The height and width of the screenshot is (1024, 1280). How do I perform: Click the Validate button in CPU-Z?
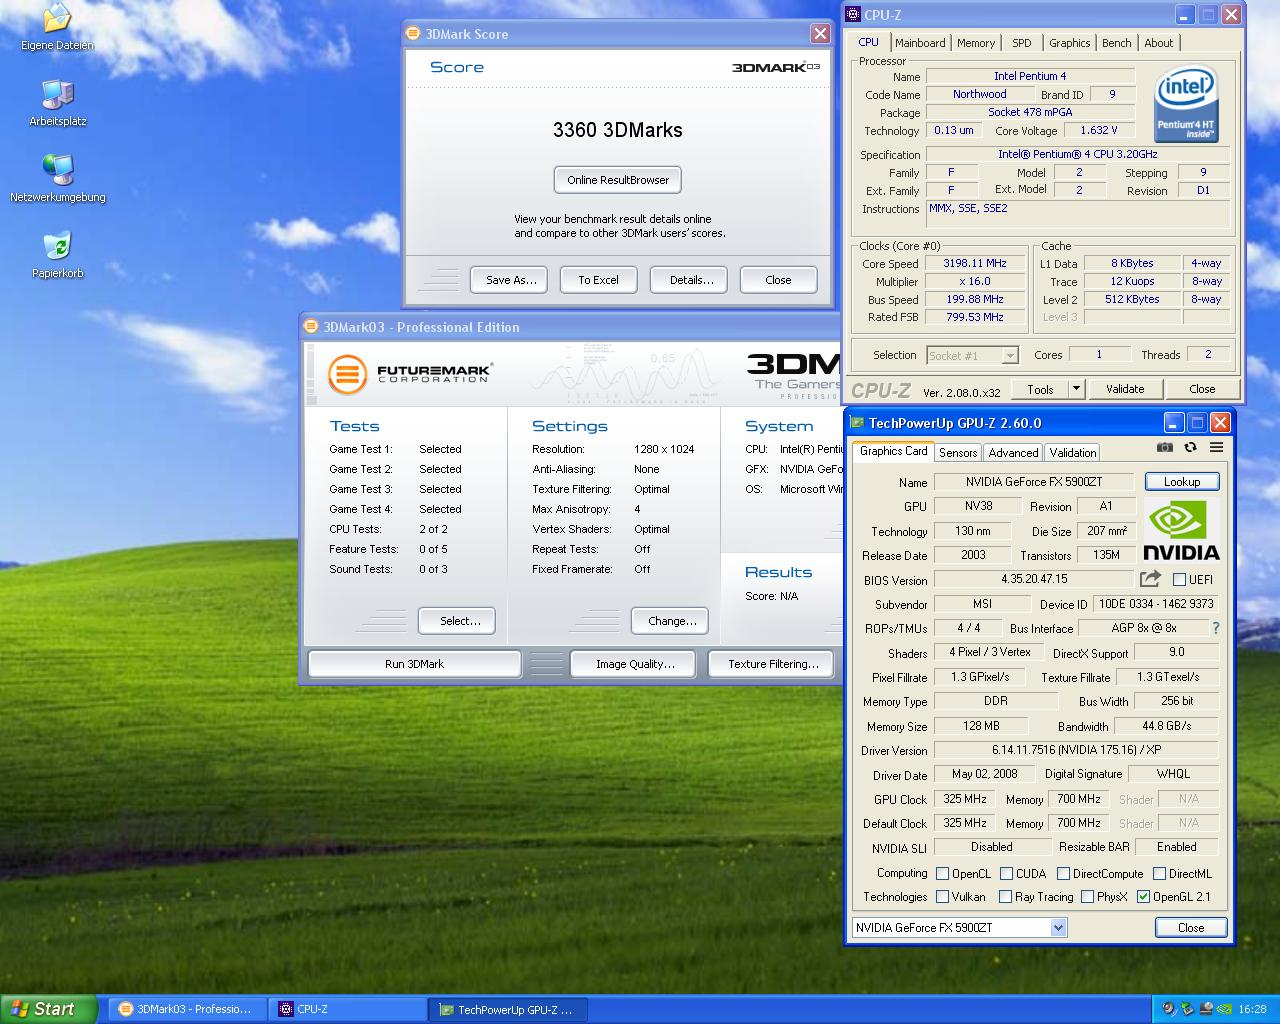coord(1125,389)
